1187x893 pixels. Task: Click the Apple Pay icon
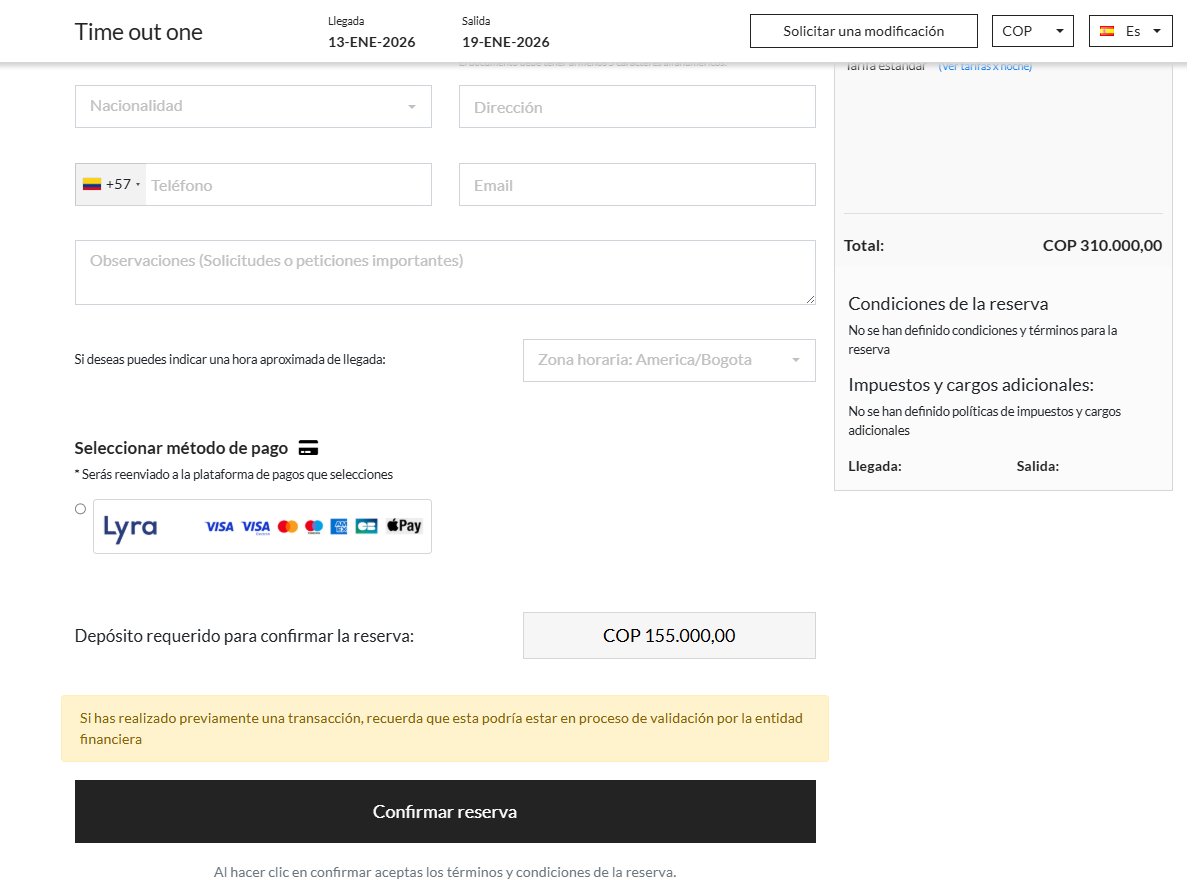point(404,526)
